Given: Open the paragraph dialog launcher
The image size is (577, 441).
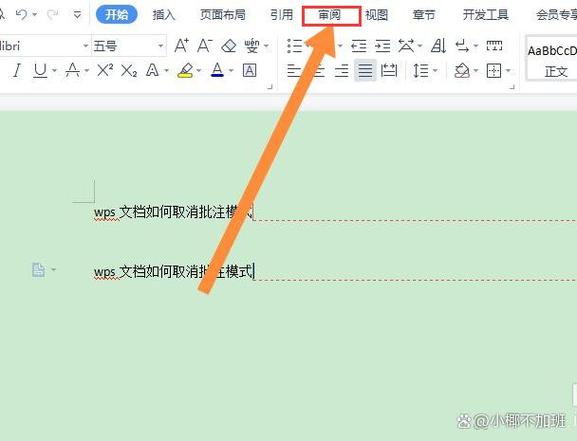Looking at the screenshot, I should (x=511, y=87).
